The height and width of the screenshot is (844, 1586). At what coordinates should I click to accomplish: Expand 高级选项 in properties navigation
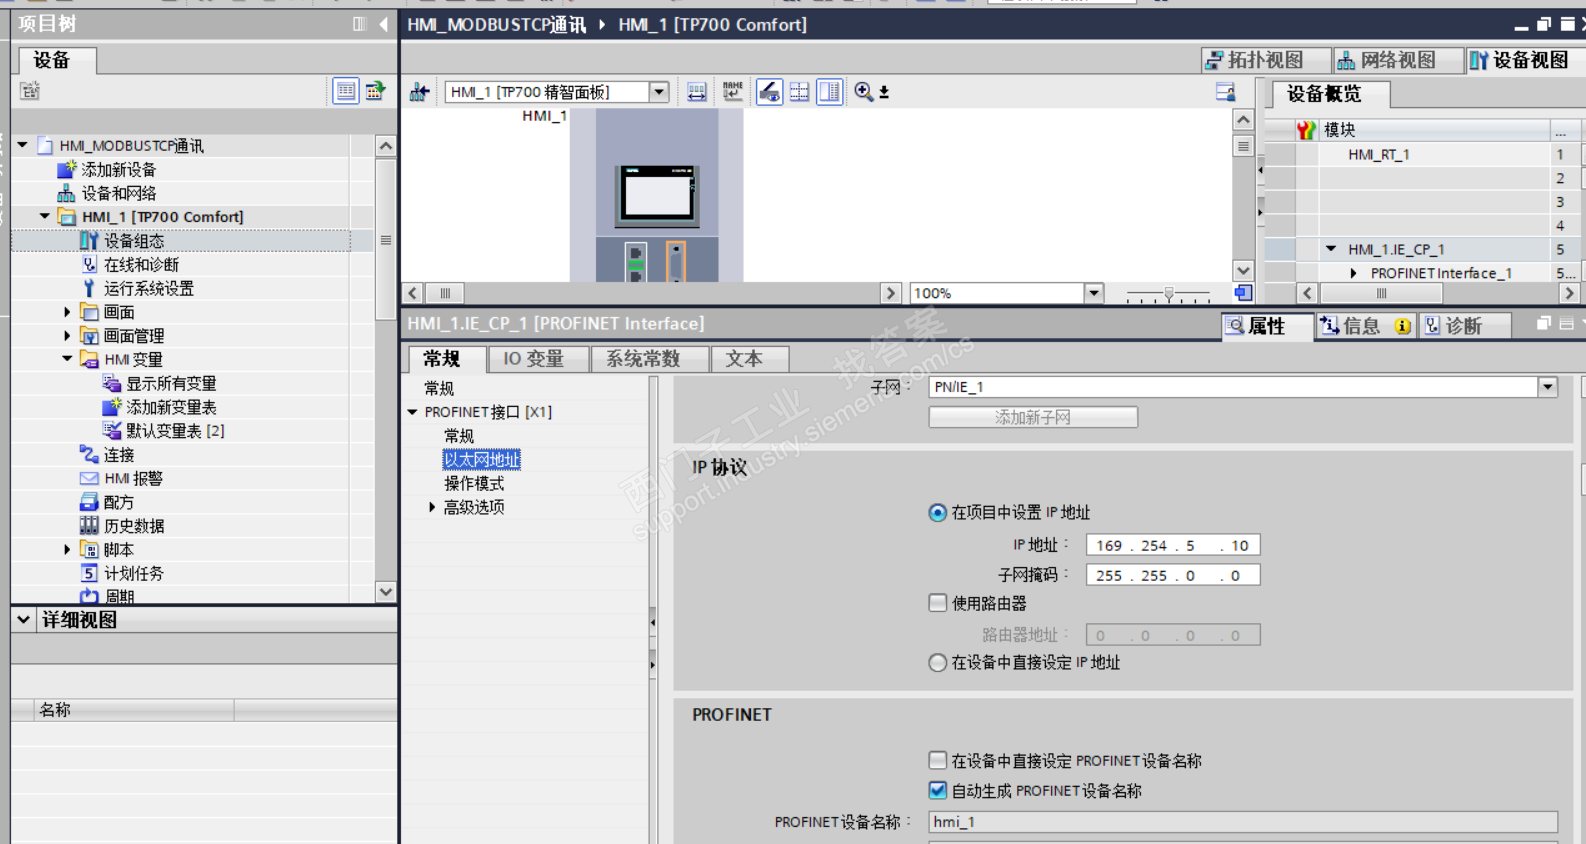tap(432, 508)
